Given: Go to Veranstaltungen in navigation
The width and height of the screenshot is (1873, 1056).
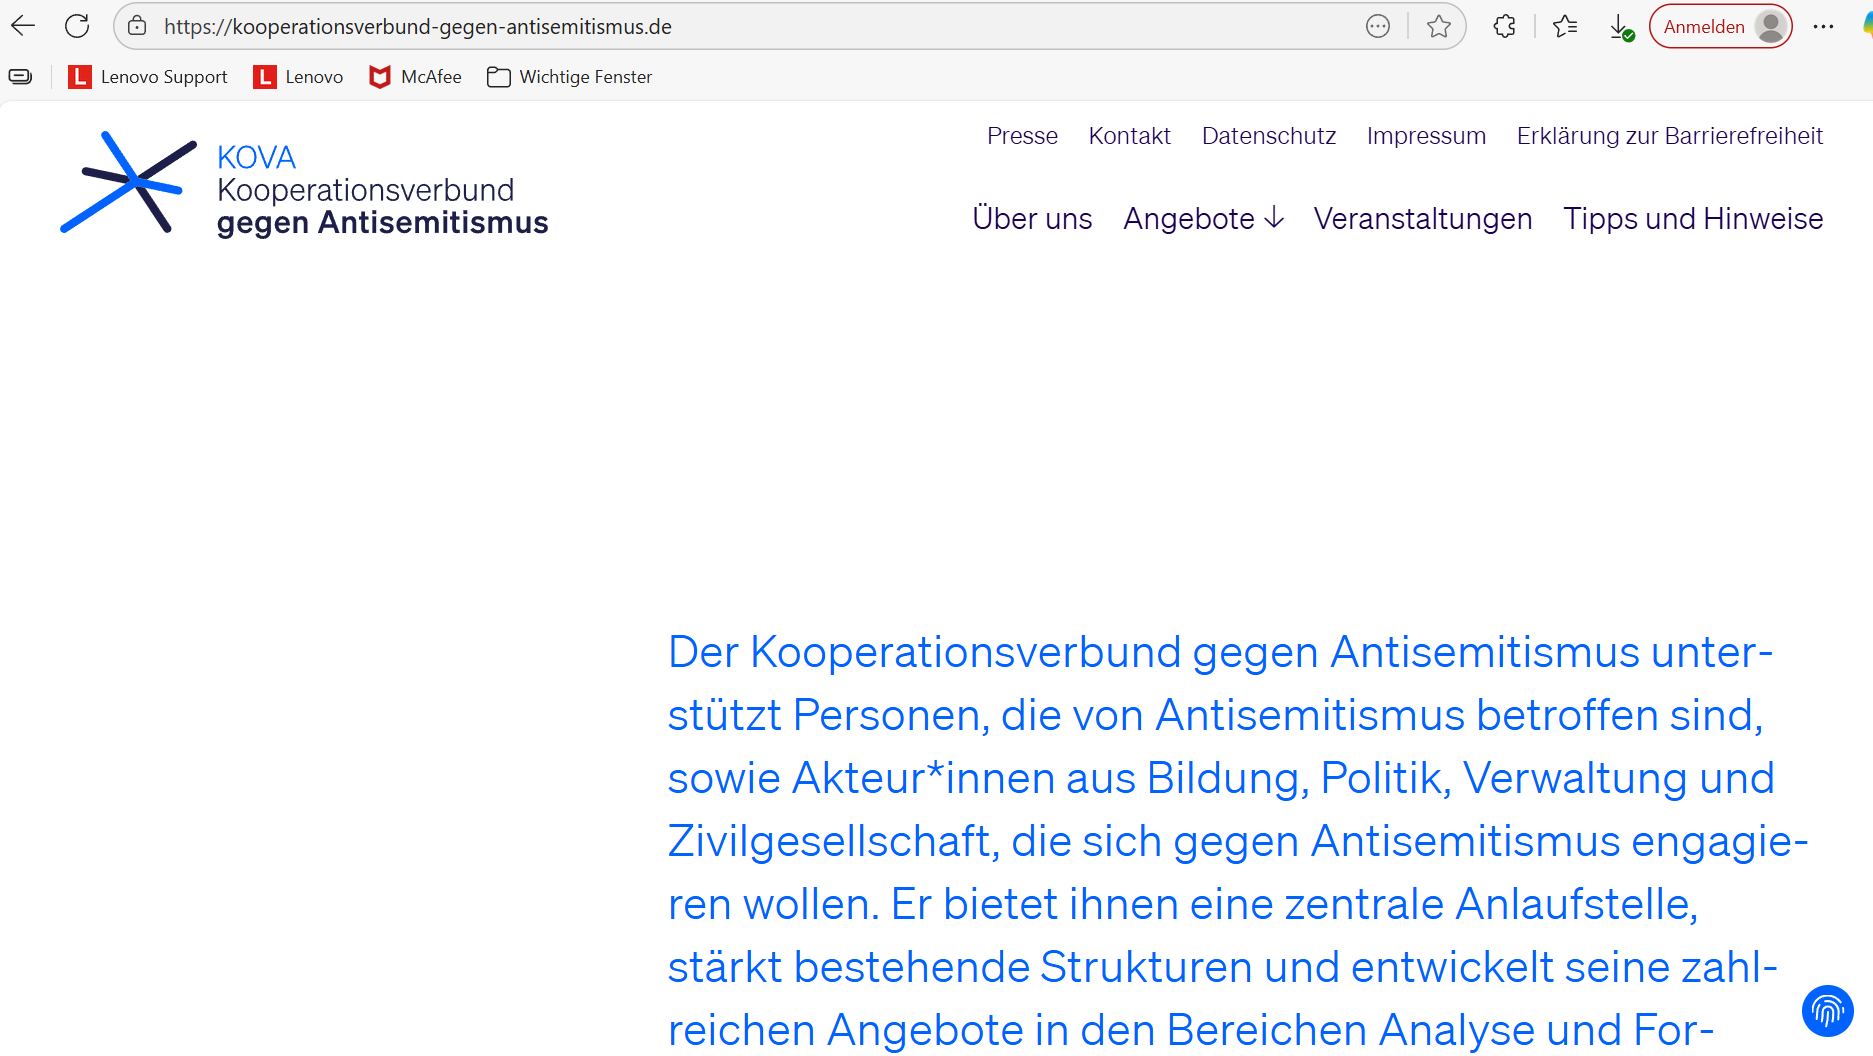Looking at the screenshot, I should click(x=1422, y=218).
